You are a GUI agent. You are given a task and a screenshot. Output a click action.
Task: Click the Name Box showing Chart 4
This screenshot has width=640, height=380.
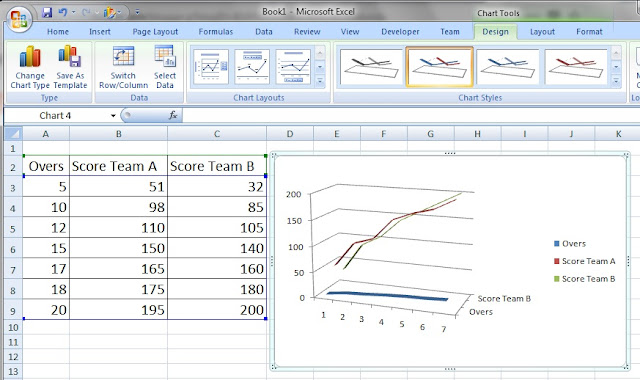coord(55,116)
